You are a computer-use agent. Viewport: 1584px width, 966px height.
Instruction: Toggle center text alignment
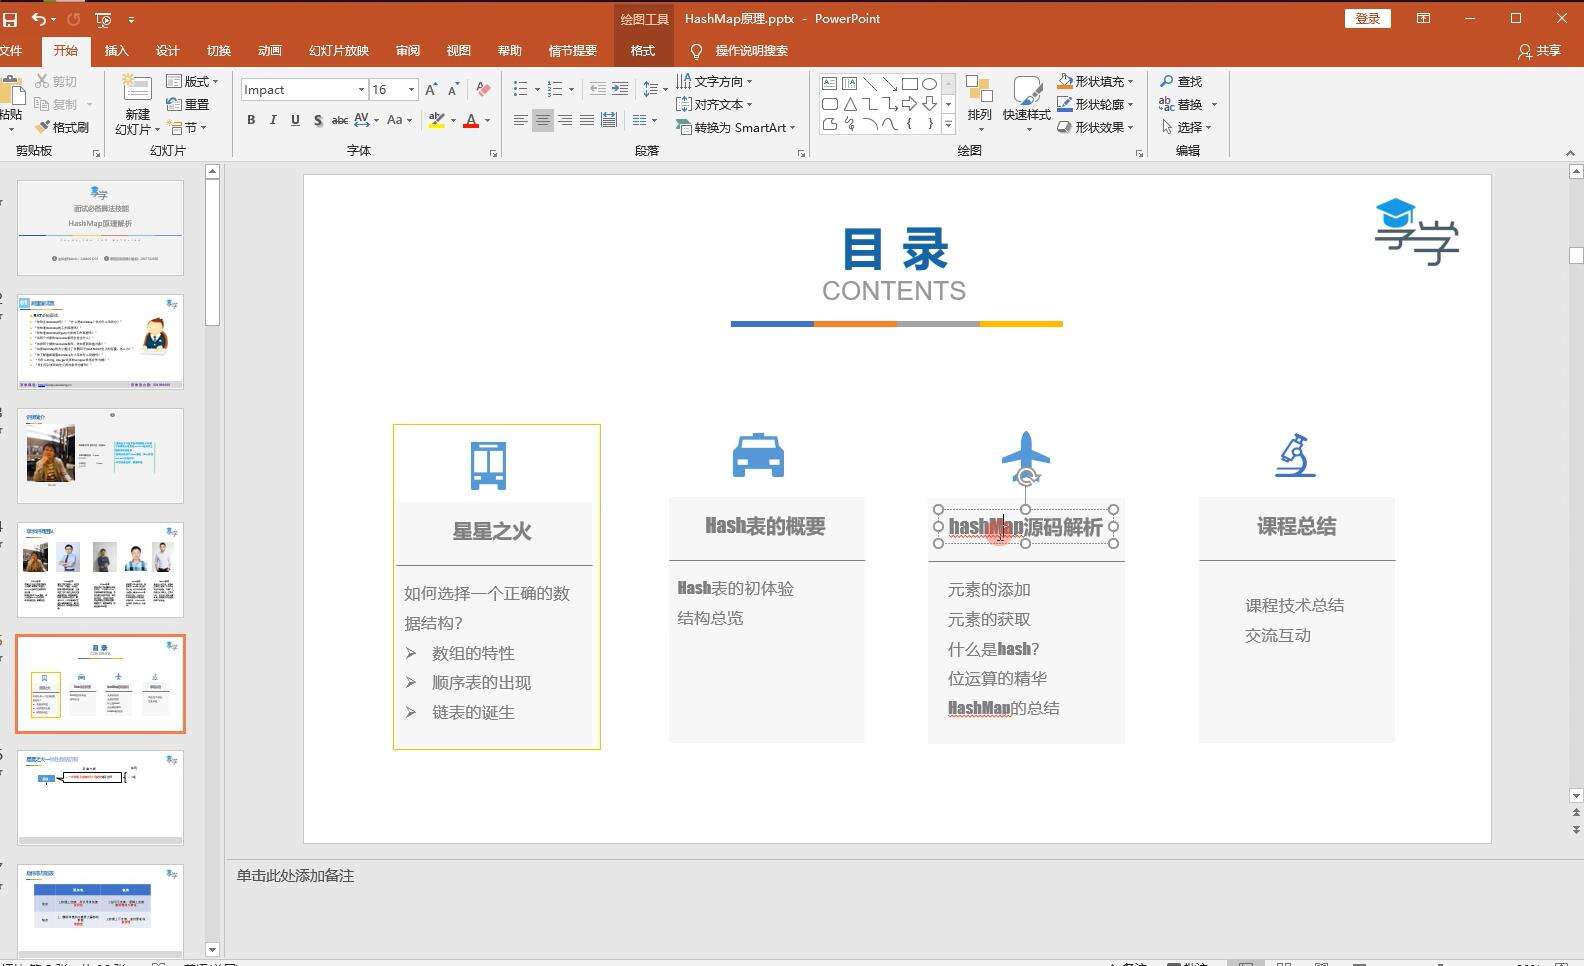coord(542,120)
